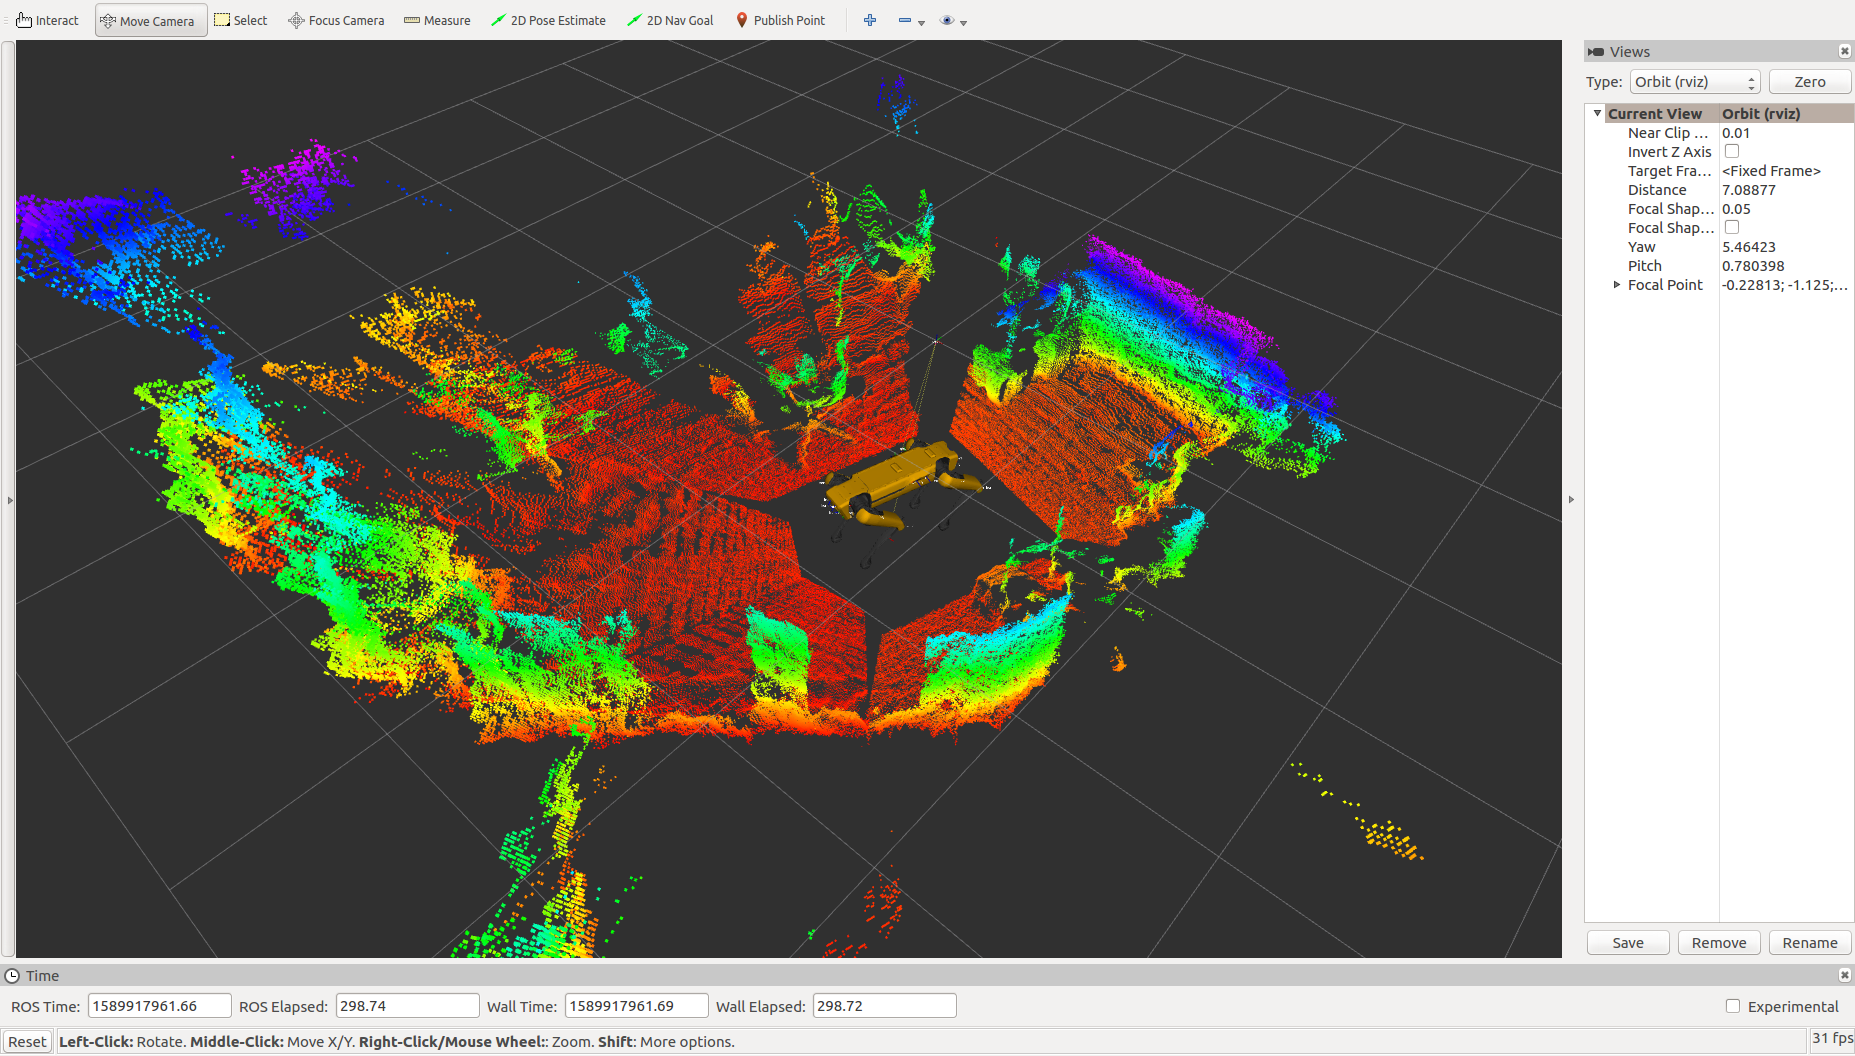Tick the Experimental checkbox
This screenshot has height=1056, width=1855.
coord(1733,1006)
